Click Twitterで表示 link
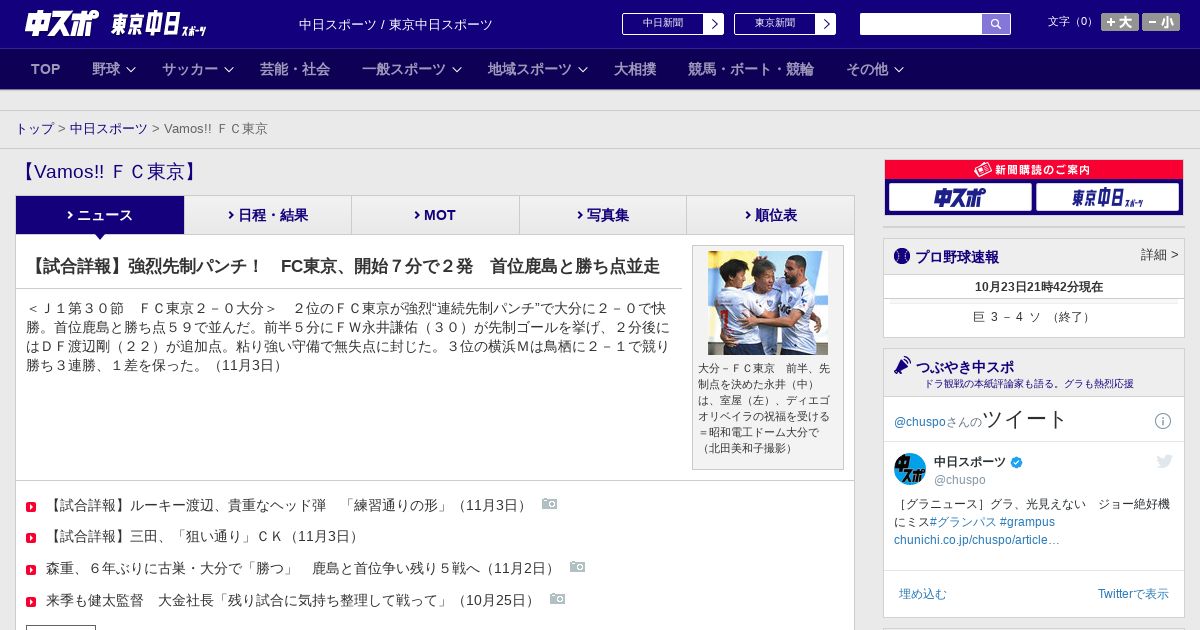The height and width of the screenshot is (630, 1200). tap(1133, 594)
